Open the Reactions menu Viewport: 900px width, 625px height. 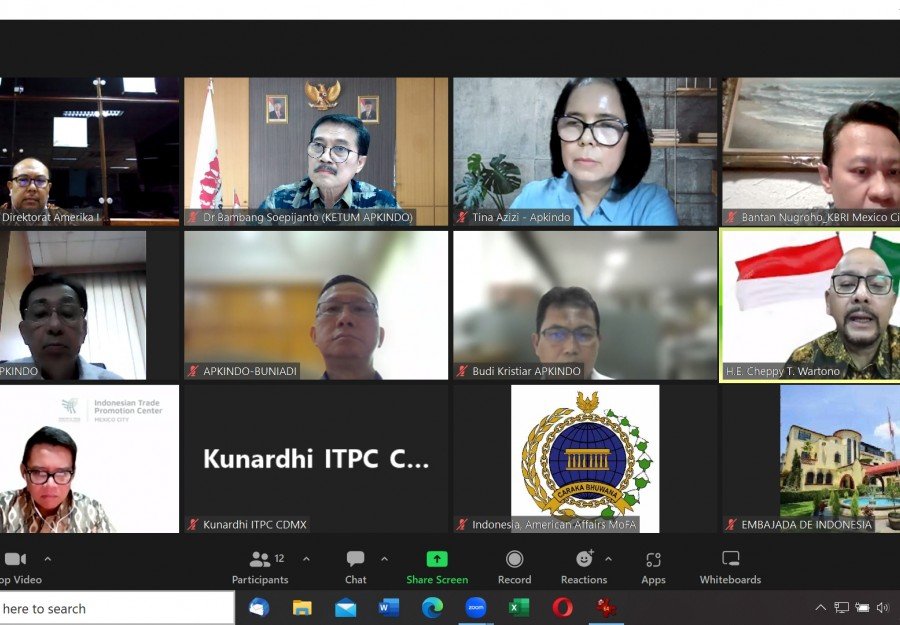(584, 566)
